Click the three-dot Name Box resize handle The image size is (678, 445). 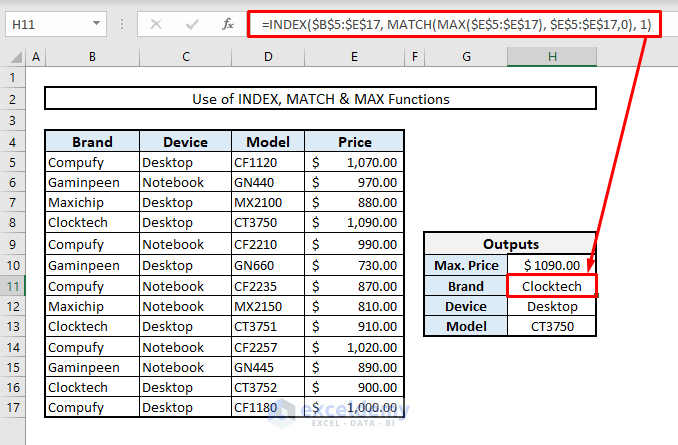[x=123, y=23]
